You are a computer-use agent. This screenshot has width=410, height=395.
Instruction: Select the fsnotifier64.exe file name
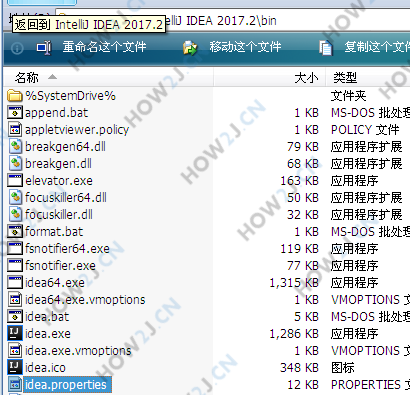(x=67, y=249)
